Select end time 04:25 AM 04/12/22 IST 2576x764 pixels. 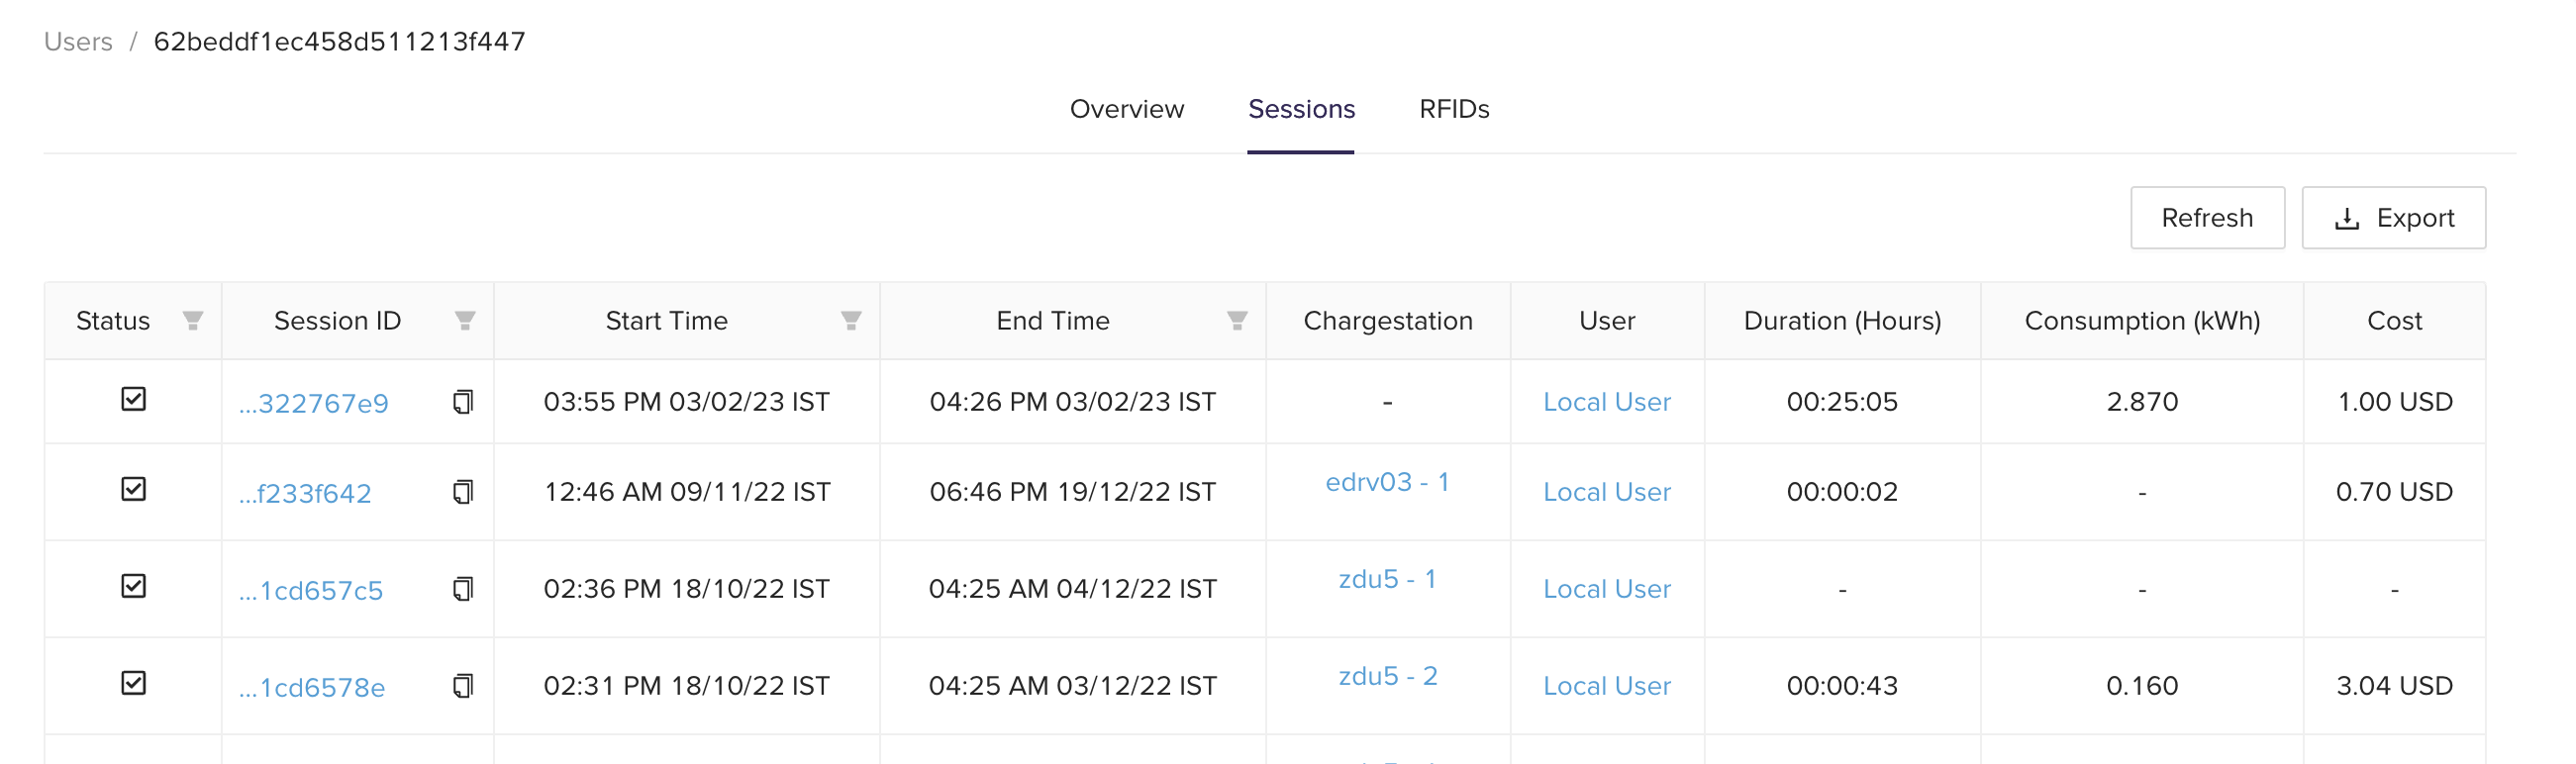coord(1072,589)
